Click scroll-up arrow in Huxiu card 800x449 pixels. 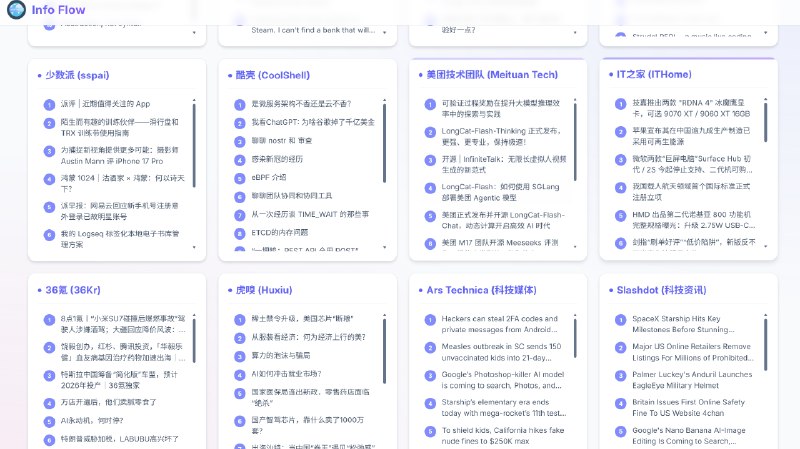[x=384, y=315]
